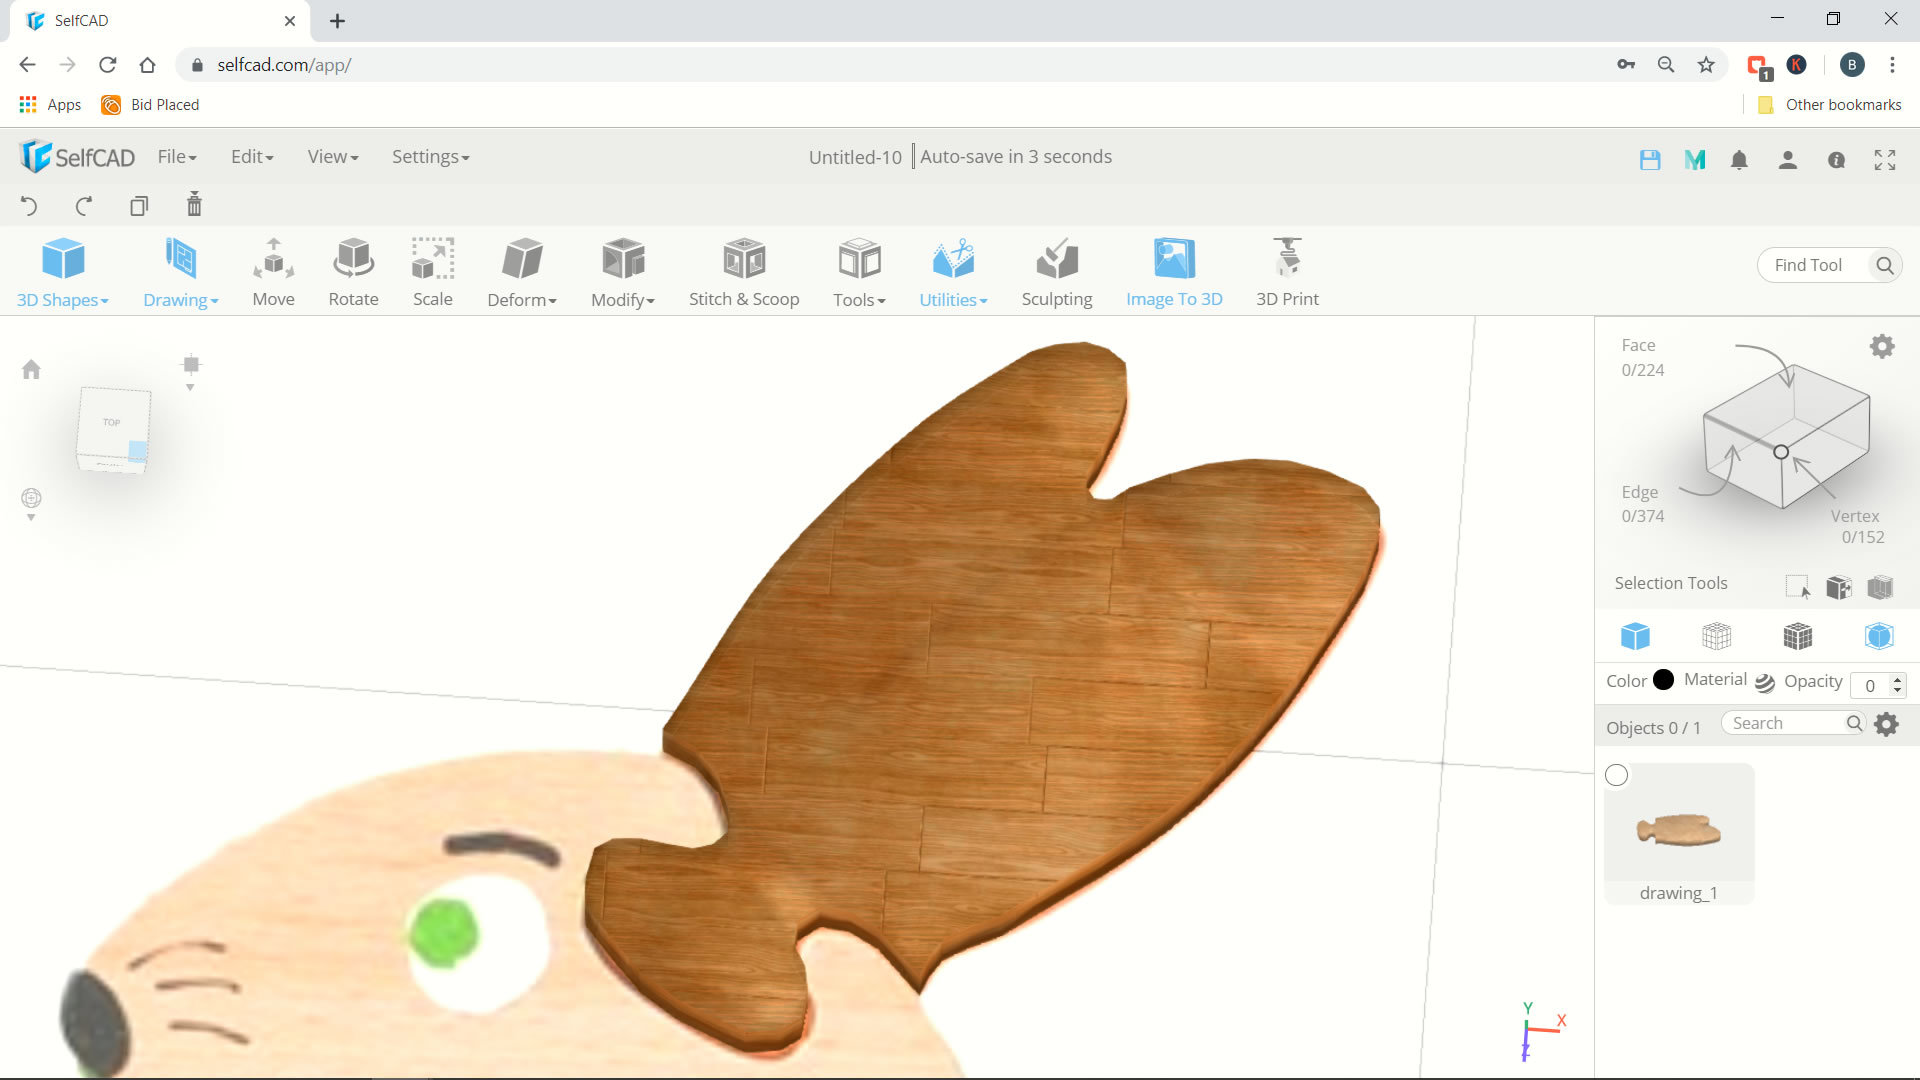Open the 3D Print tool
Screen dimensions: 1920x1080
(x=1287, y=273)
